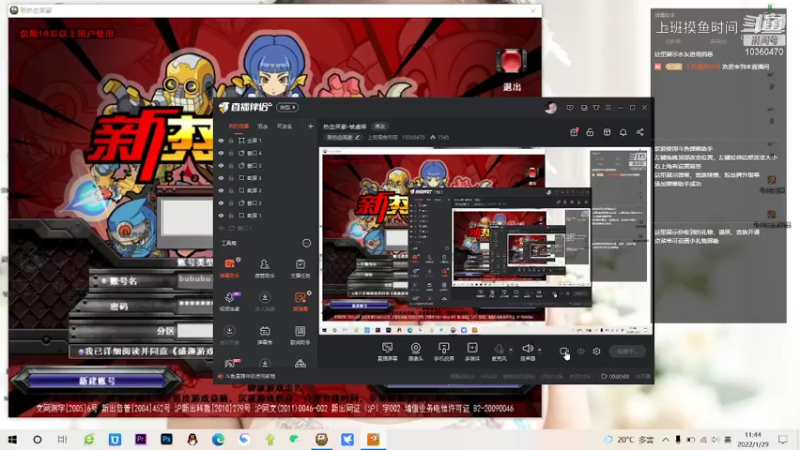Image resolution: width=800 pixels, height=450 pixels.
Task: Add a 多媒体 multimedia source
Action: 472,352
